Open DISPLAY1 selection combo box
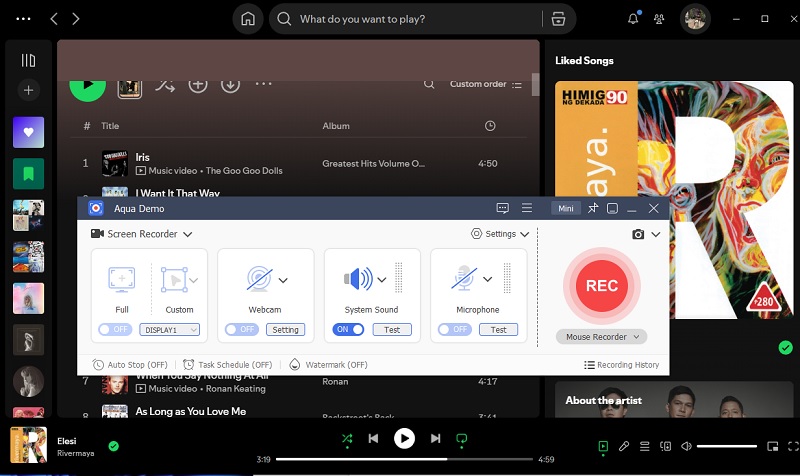This screenshot has height=476, width=800. click(169, 330)
